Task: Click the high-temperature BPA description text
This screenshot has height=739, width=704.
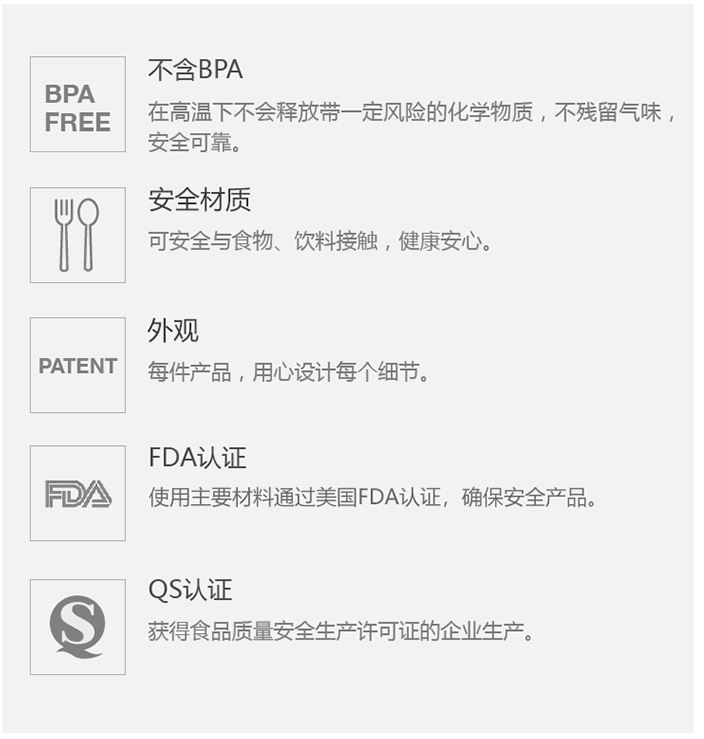Action: [412, 112]
